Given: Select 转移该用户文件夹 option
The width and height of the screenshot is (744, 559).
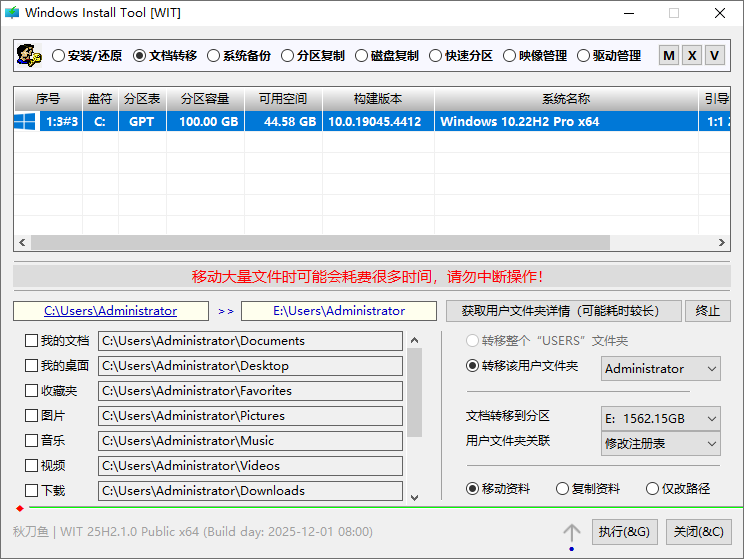Looking at the screenshot, I should [522, 366].
